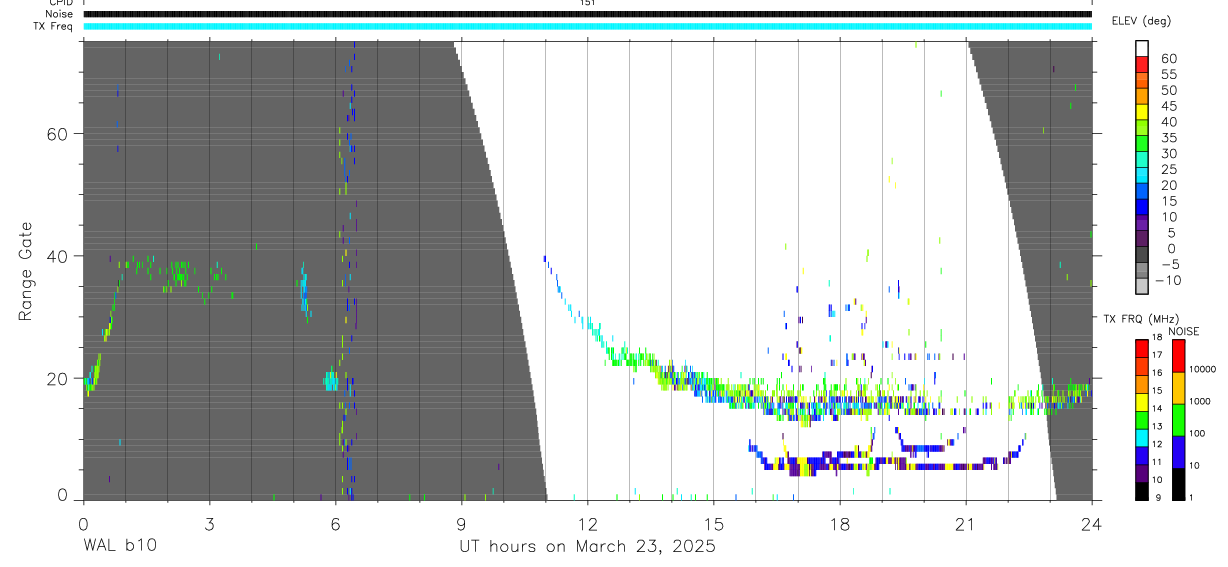Click the green segment of NOISE legend
This screenshot has width=1228, height=567.
(x=1178, y=419)
